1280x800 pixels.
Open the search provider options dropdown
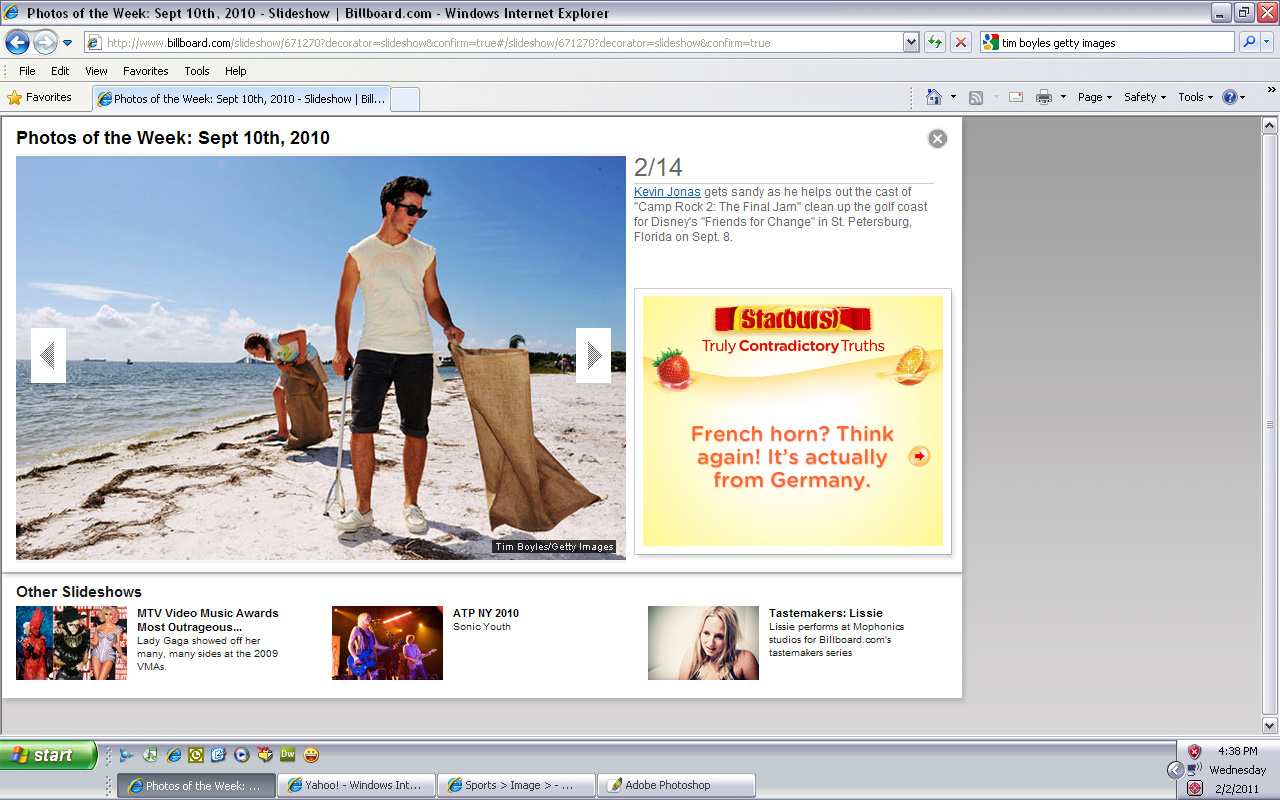(1267, 43)
